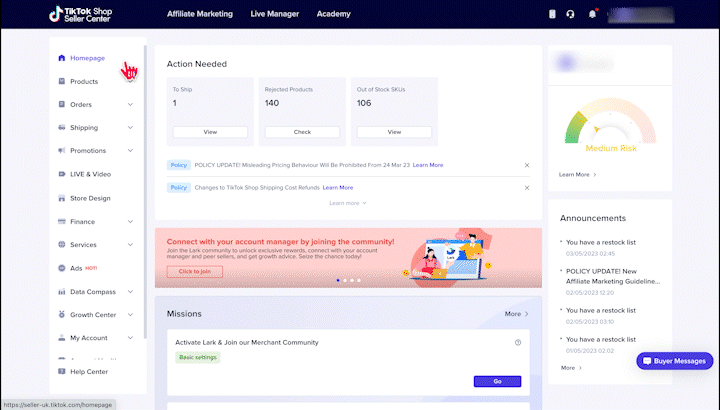Click the Homepage house icon in sidebar
Viewport: 720px width, 410px height.
click(62, 58)
